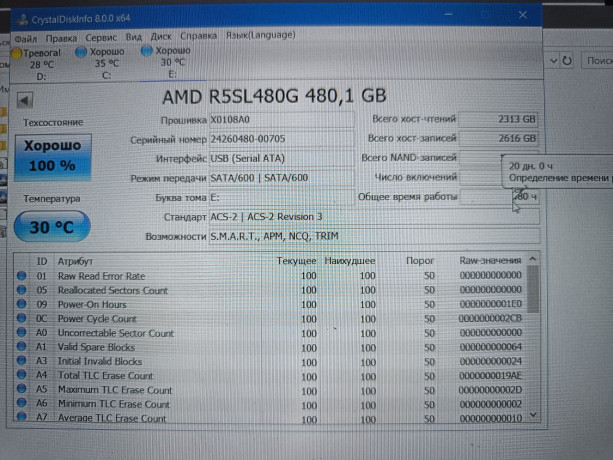Click the status dot of Reallocated Sectors Count
The width and height of the screenshot is (613, 460).
[x=22, y=290]
